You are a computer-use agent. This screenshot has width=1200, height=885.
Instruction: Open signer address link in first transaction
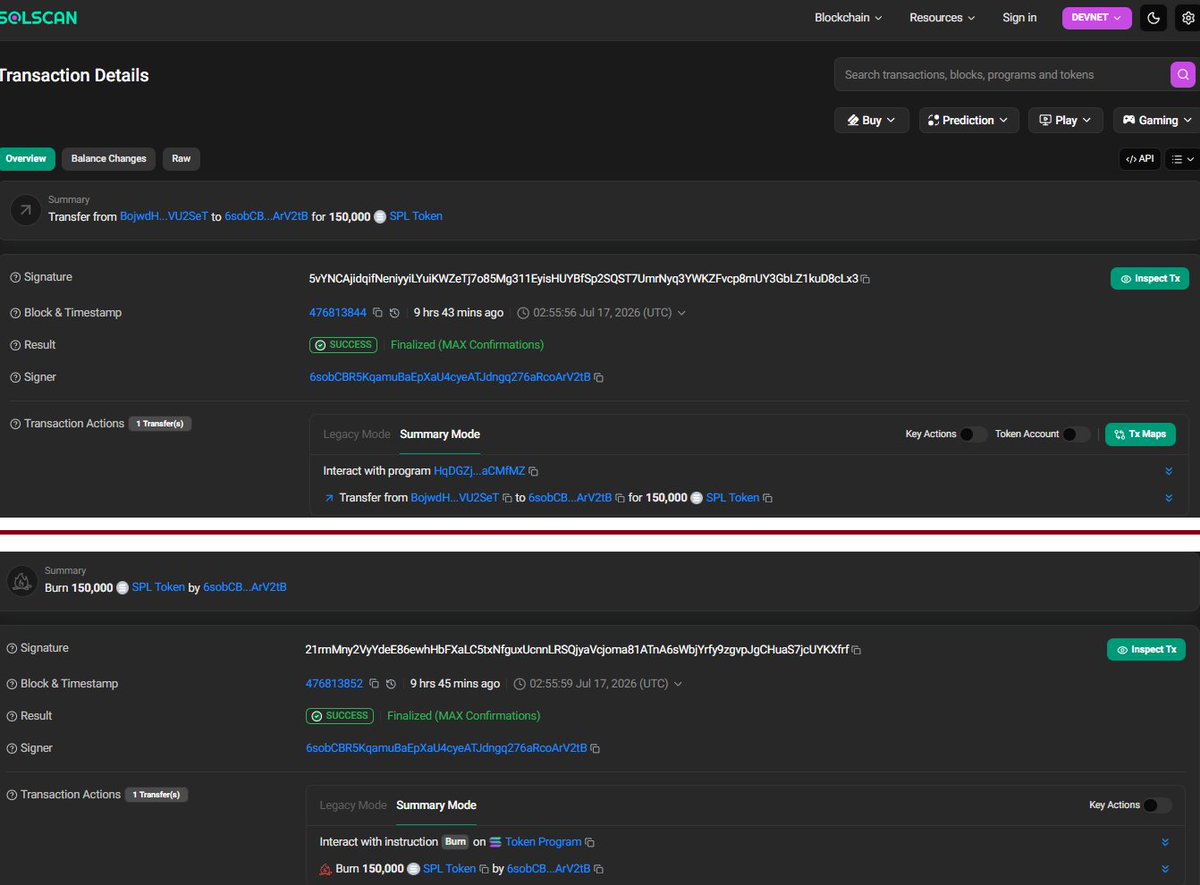coord(450,378)
